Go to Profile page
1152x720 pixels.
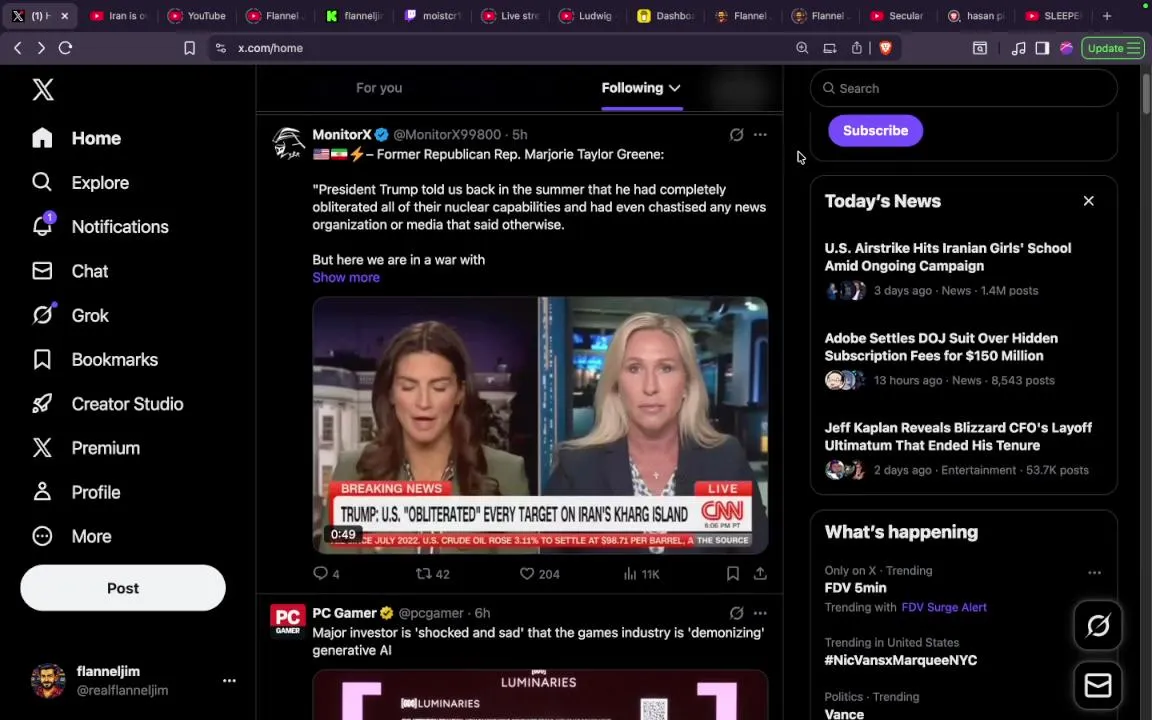(x=76, y=492)
